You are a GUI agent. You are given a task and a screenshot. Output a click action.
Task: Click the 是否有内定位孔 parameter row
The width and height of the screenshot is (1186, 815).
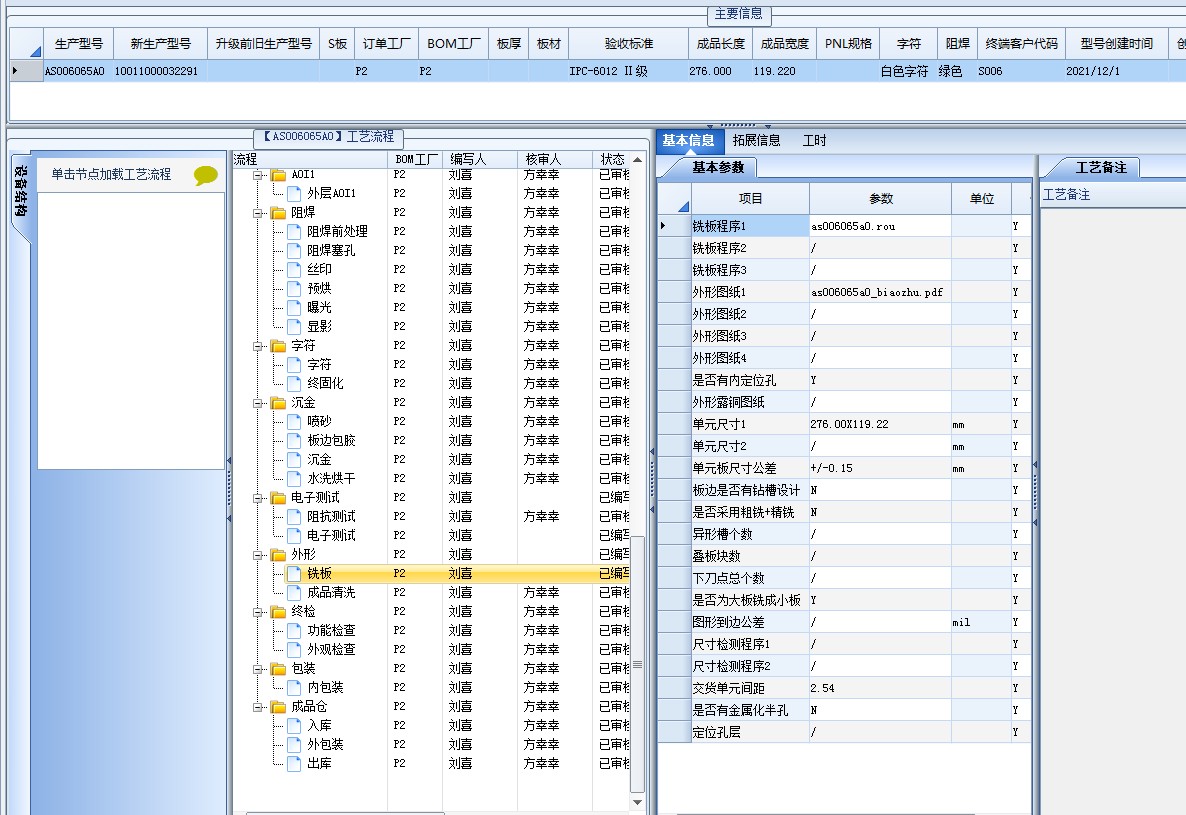point(843,380)
